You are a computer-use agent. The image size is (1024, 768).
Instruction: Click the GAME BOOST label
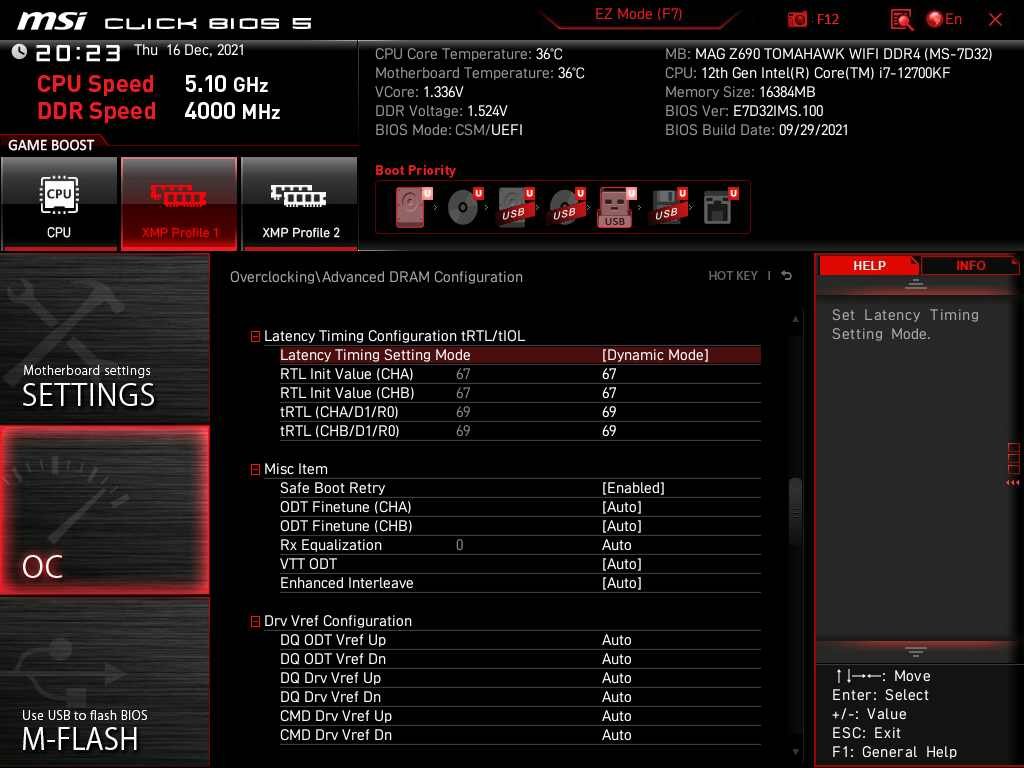[x=51, y=145]
